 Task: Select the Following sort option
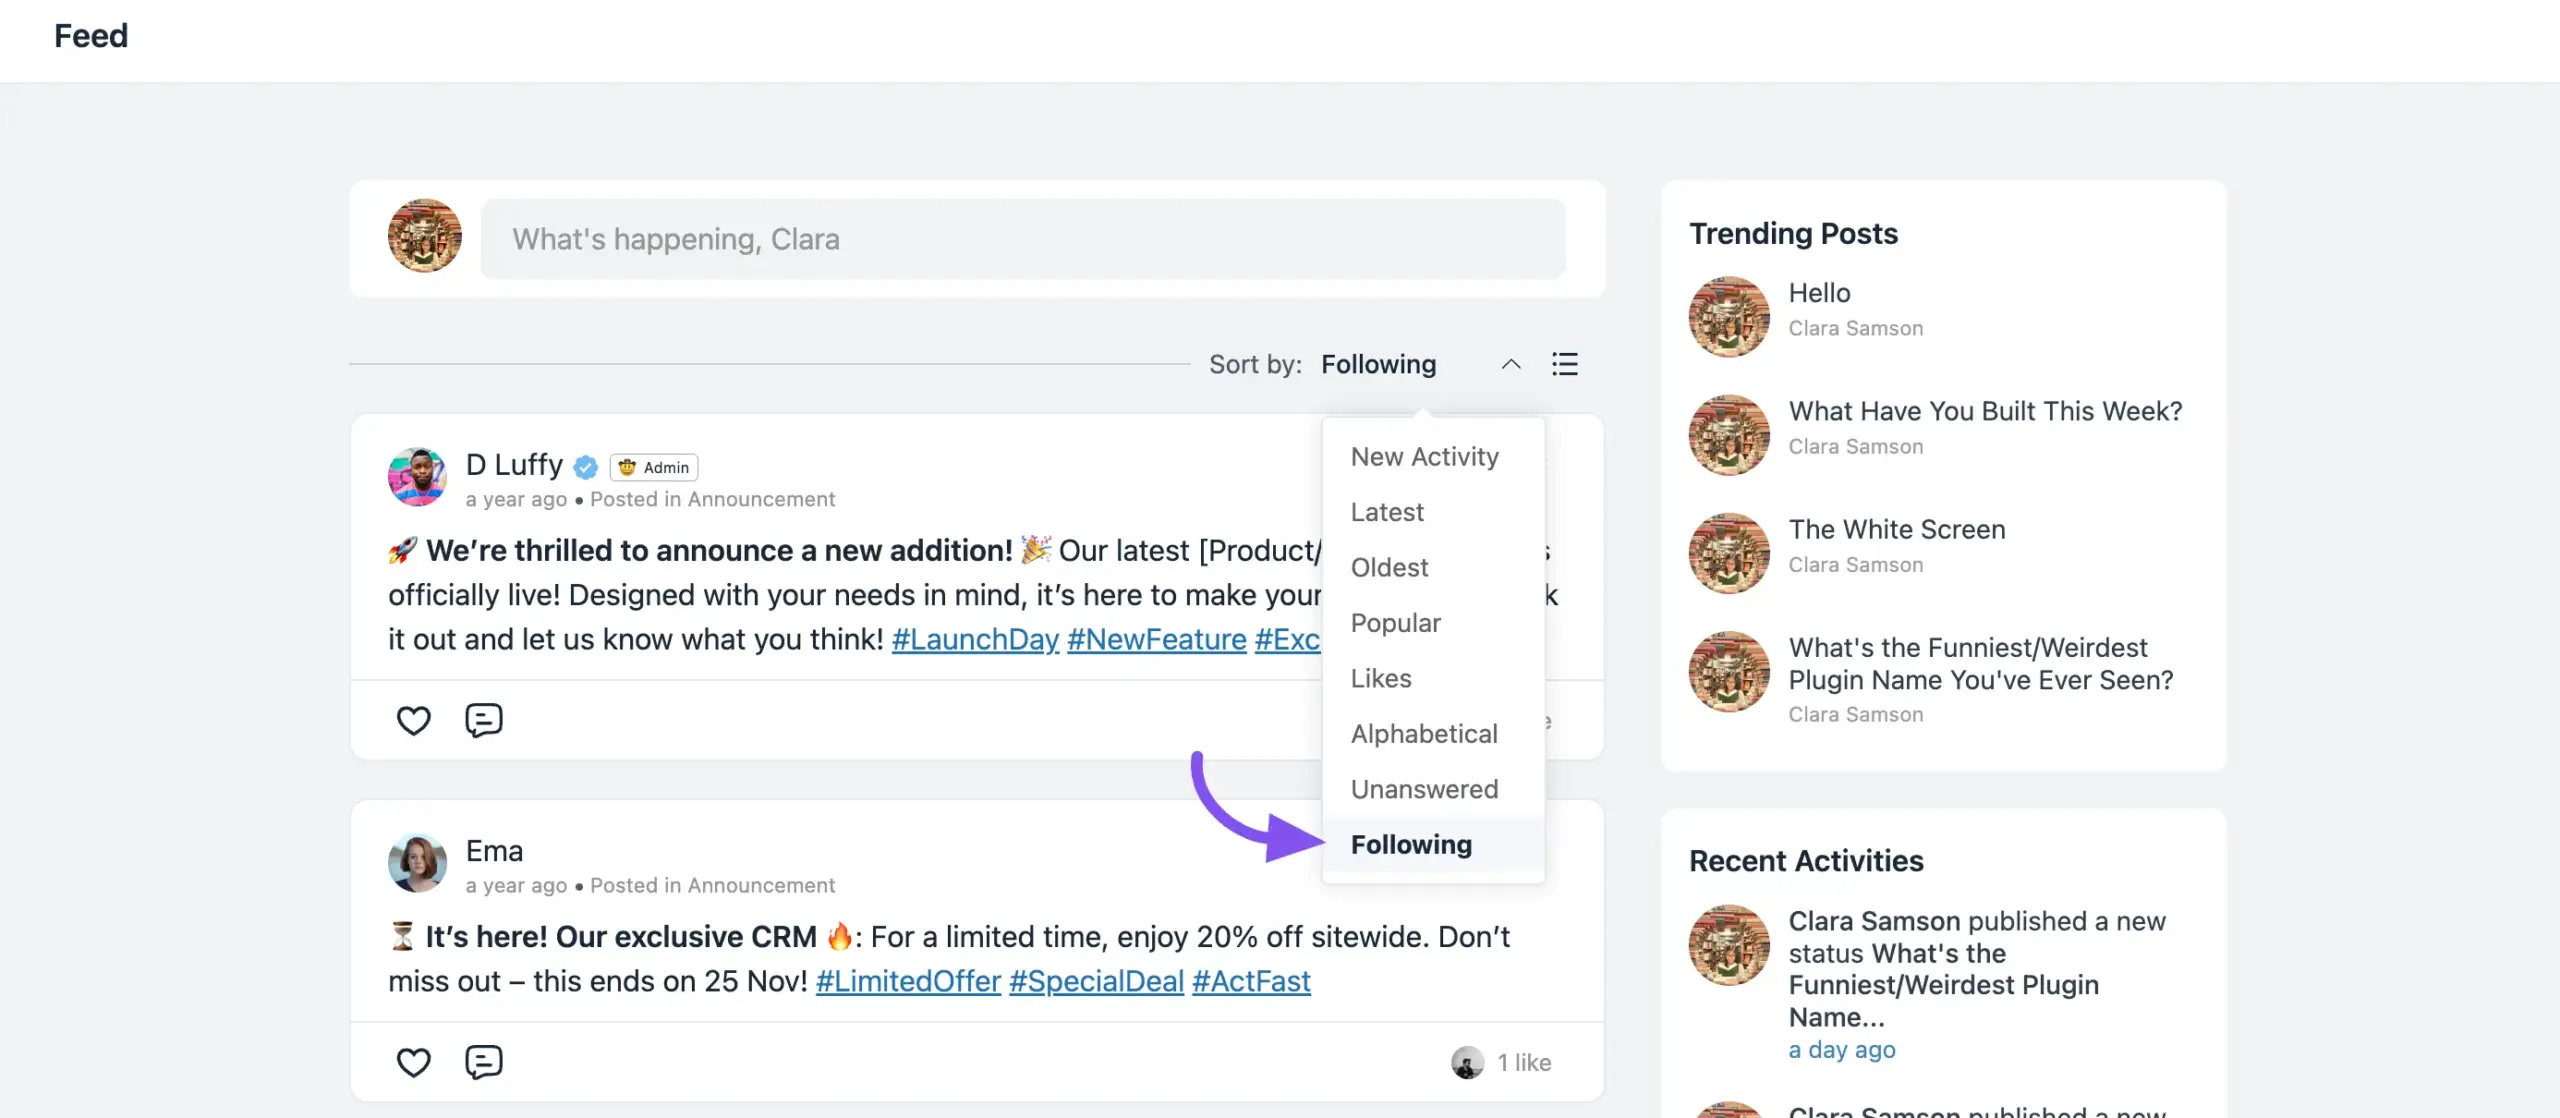(1411, 845)
